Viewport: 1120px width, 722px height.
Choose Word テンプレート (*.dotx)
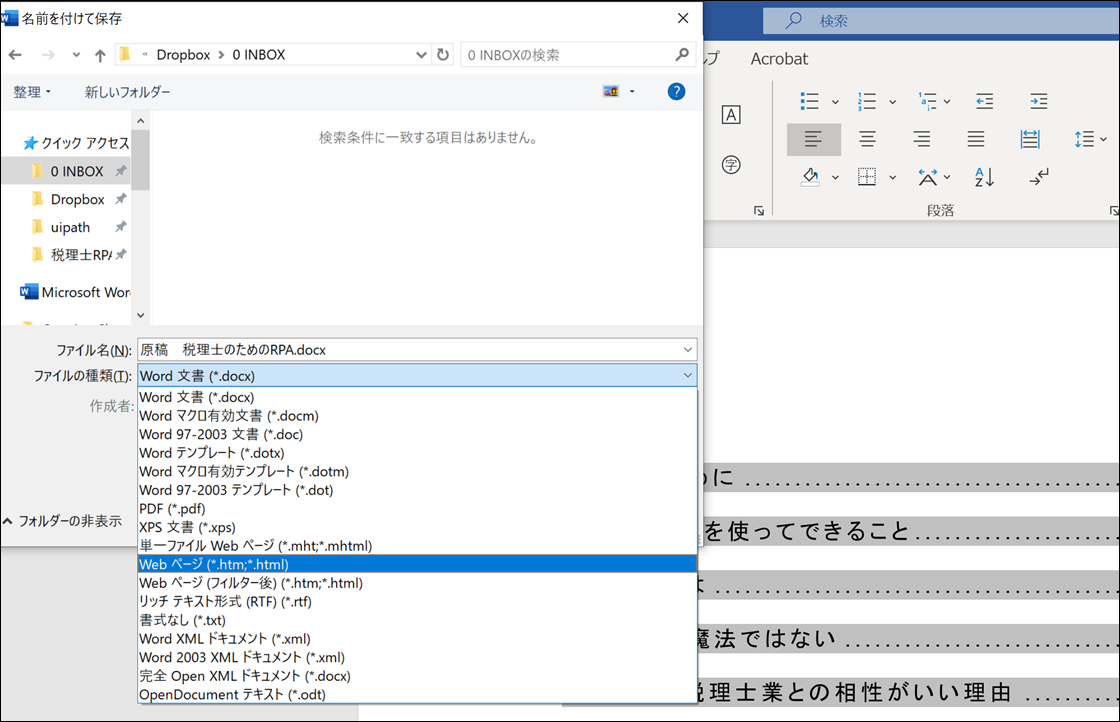(x=417, y=453)
